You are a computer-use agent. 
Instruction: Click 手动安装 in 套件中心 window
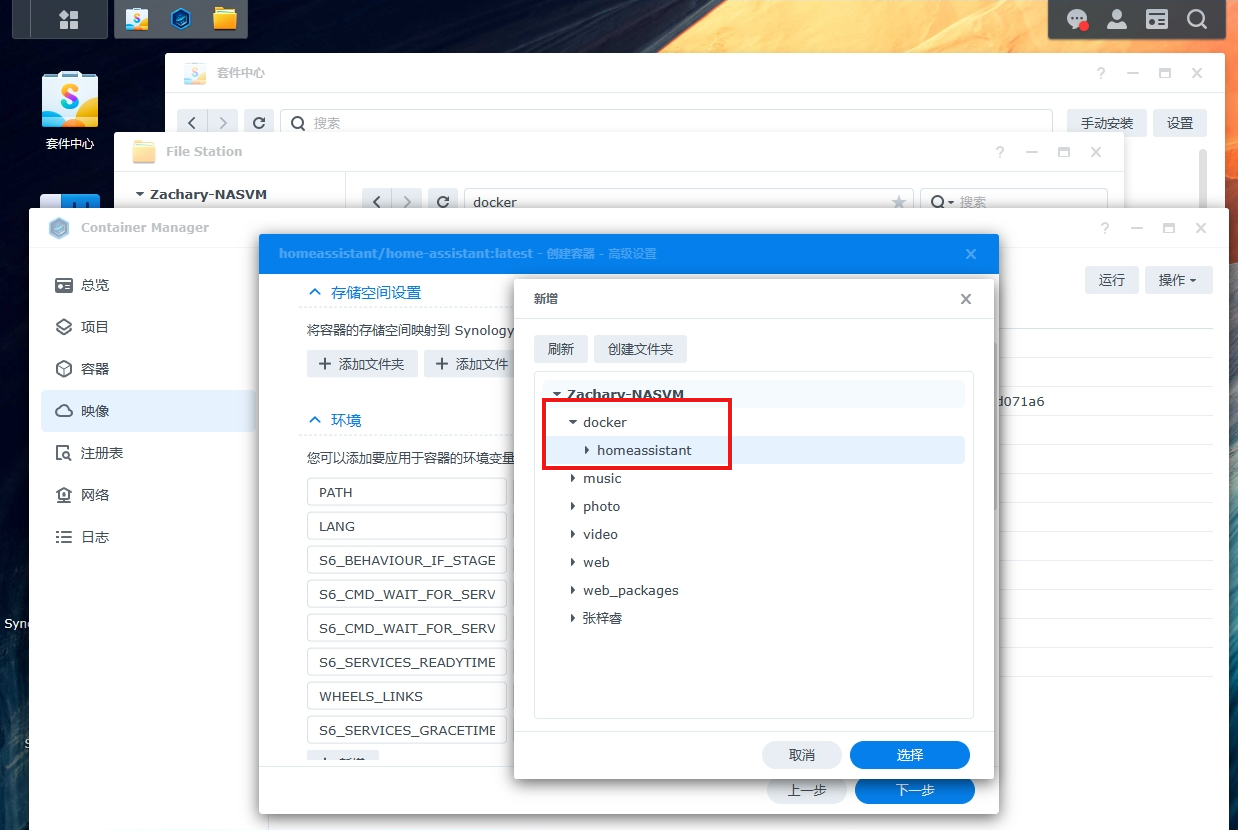pyautogui.click(x=1107, y=123)
